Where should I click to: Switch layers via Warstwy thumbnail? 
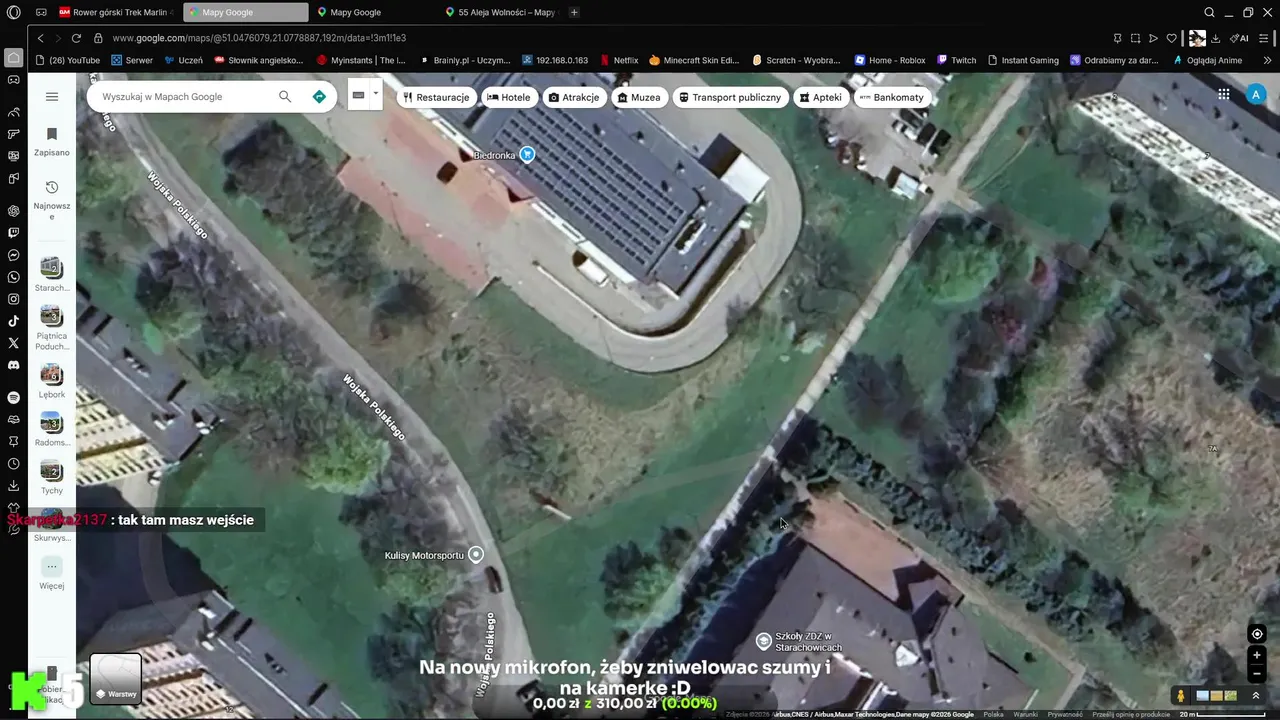116,679
